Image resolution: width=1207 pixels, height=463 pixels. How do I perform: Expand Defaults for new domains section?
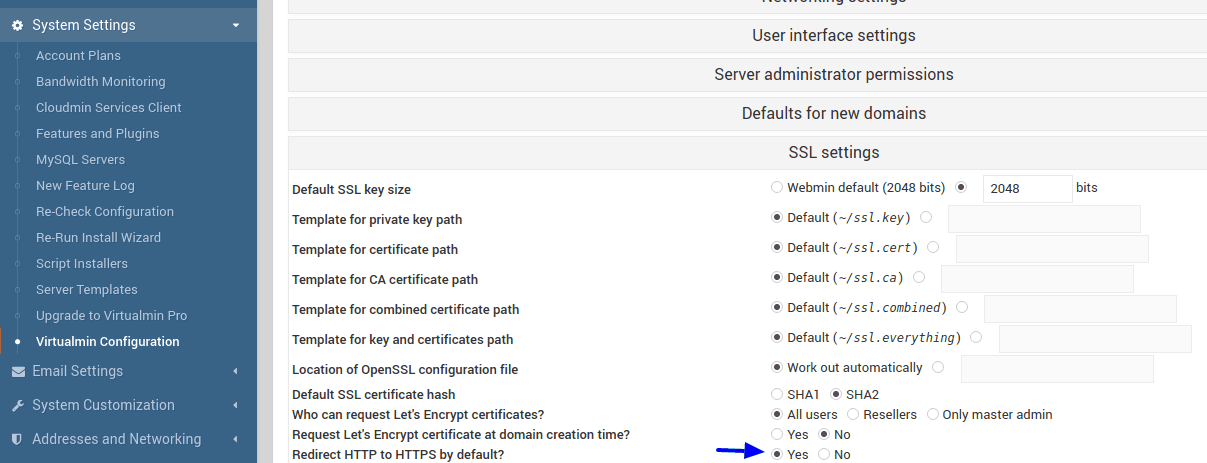[x=747, y=114]
